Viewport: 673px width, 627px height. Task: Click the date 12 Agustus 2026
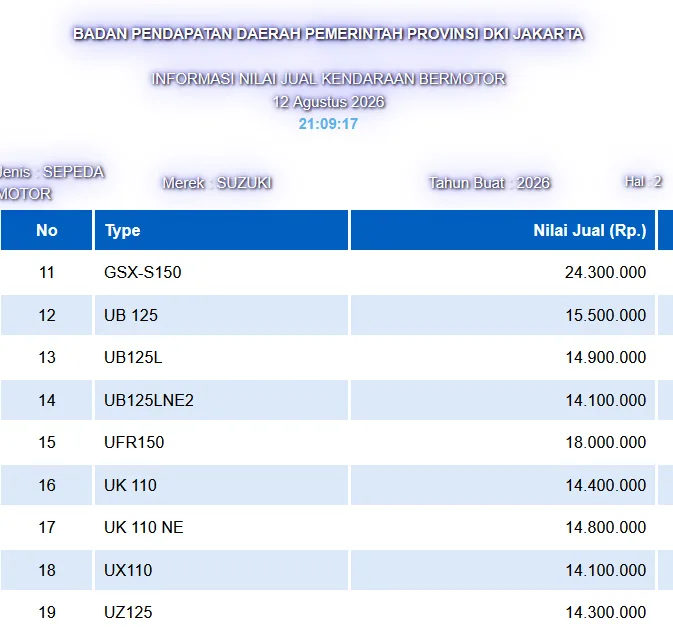[328, 102]
